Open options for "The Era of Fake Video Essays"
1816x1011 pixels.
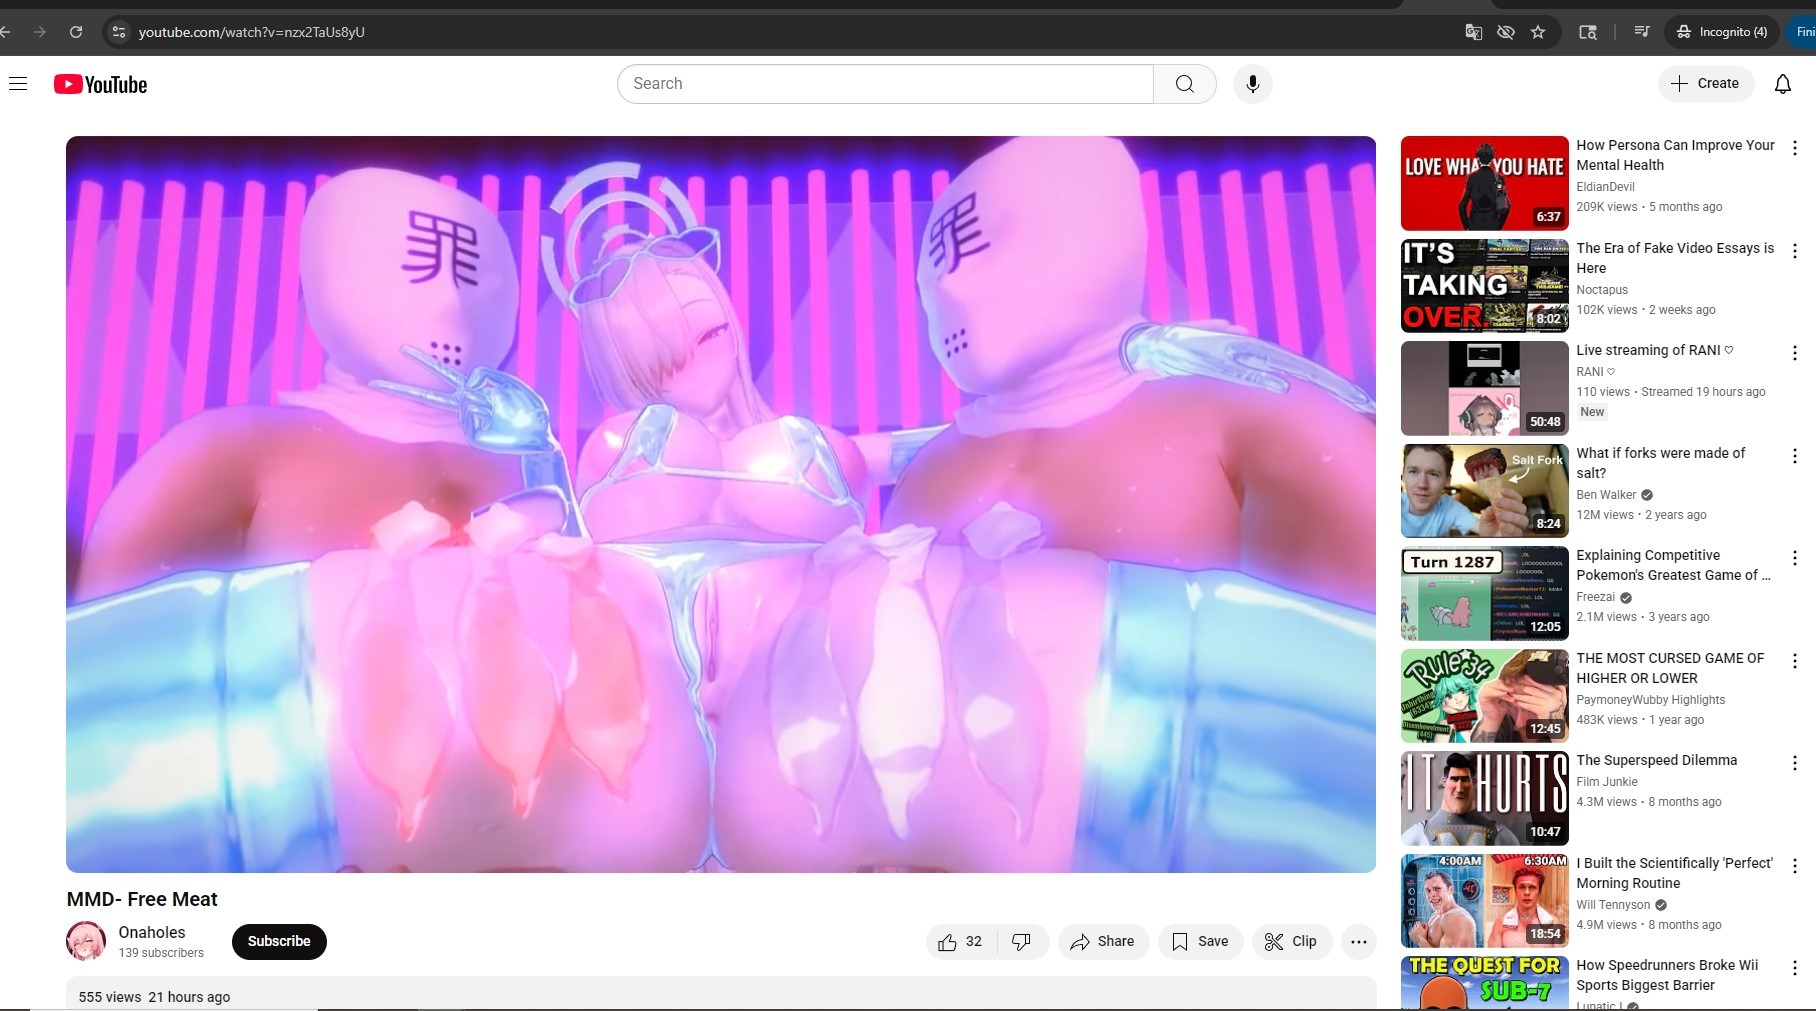[x=1795, y=251]
